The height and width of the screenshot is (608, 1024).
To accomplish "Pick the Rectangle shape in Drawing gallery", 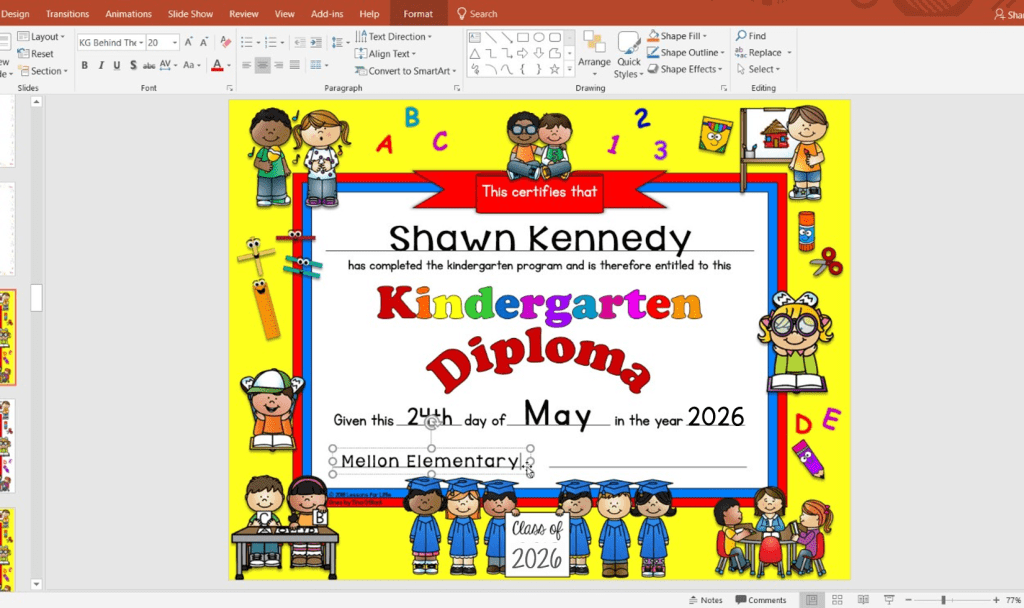I will [522, 37].
